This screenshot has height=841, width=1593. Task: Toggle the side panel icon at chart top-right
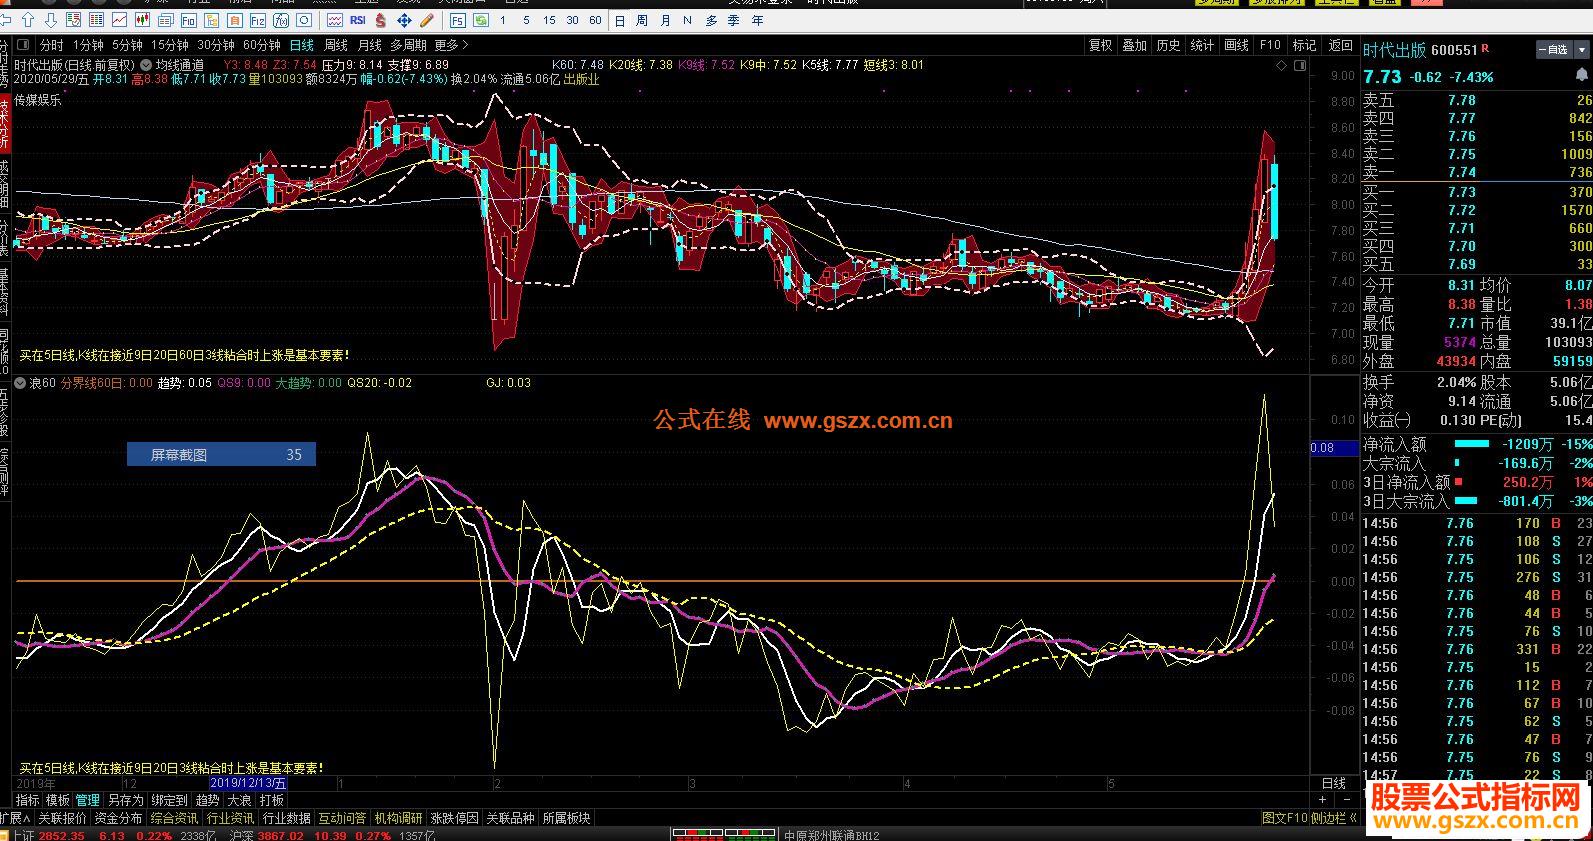pyautogui.click(x=1299, y=65)
